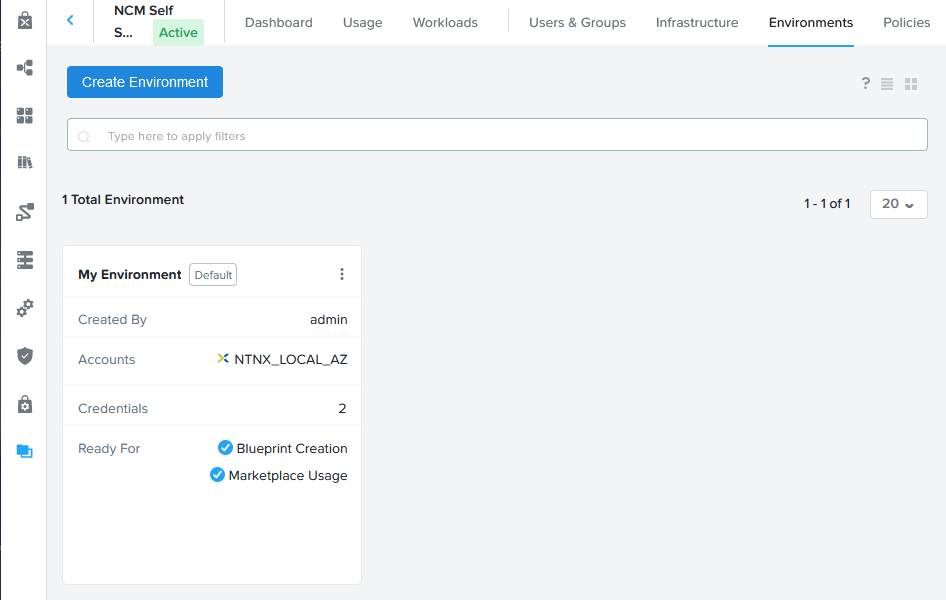Toggle Blueprint Creation readiness check
The image size is (946, 600).
(x=224, y=448)
